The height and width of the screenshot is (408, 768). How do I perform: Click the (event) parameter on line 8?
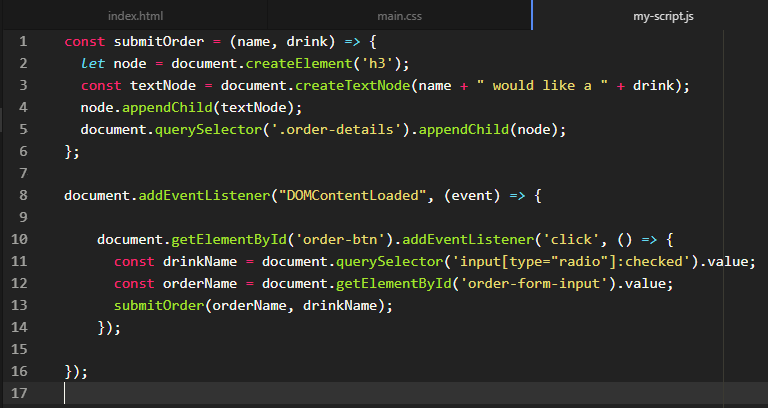coord(472,195)
